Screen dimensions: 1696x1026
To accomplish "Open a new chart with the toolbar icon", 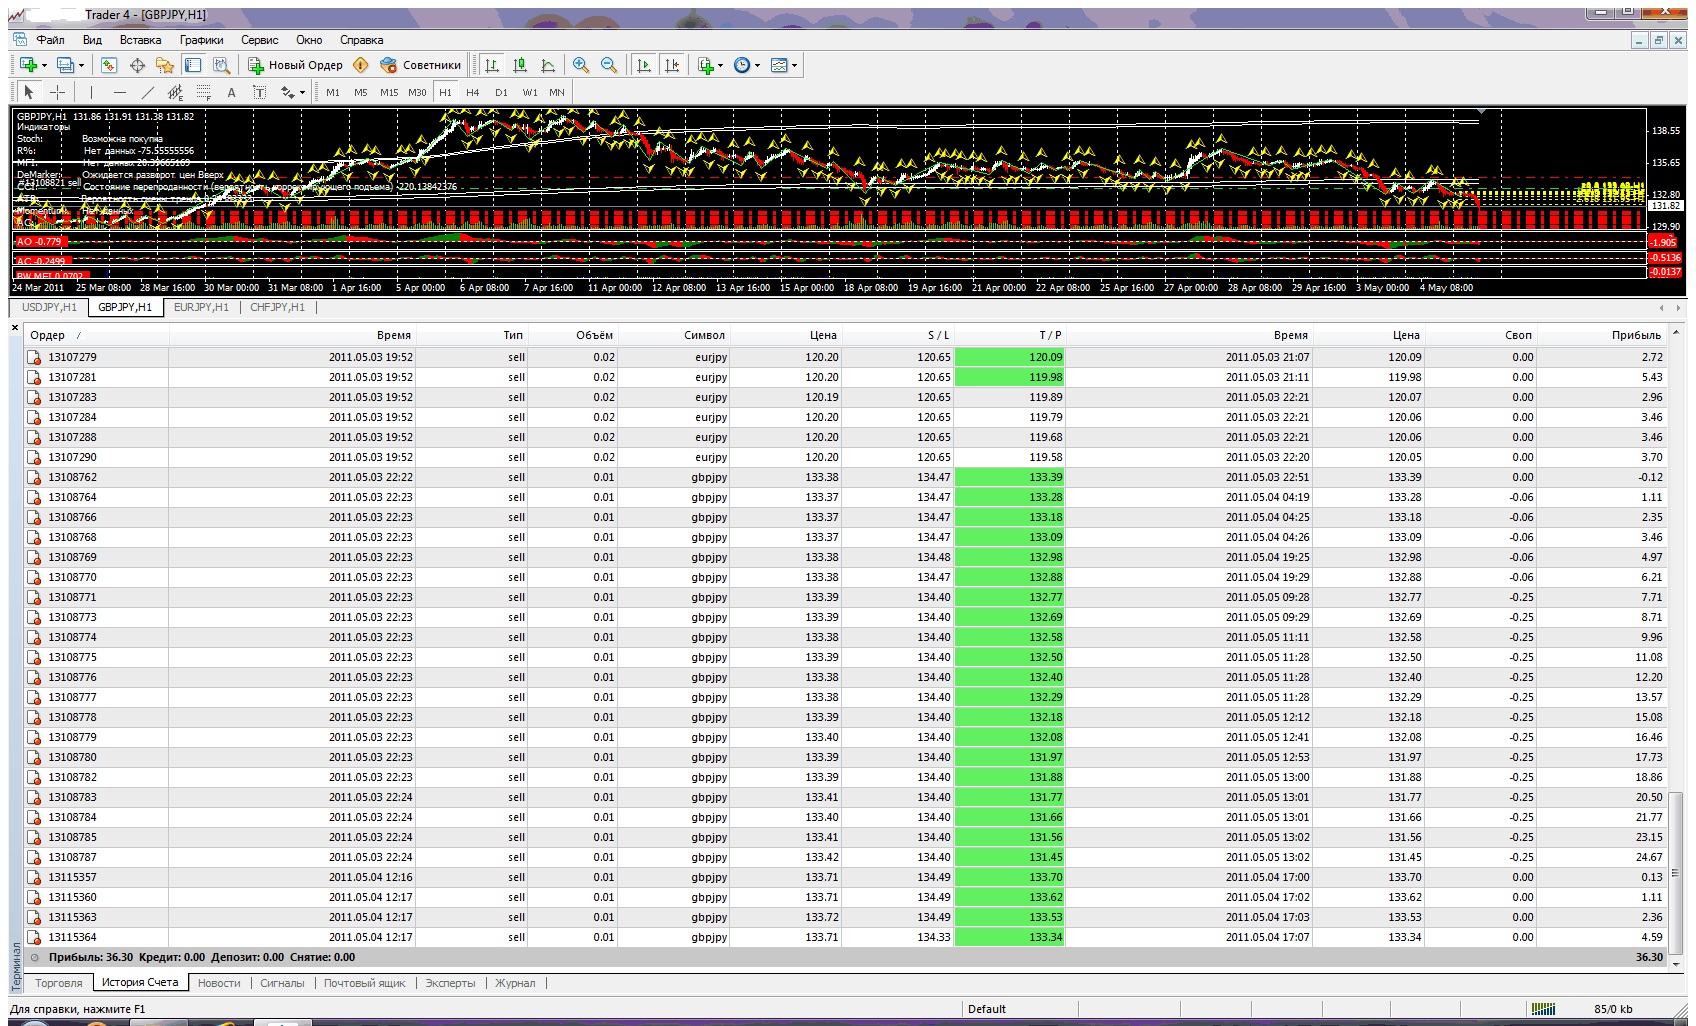I will [x=28, y=65].
